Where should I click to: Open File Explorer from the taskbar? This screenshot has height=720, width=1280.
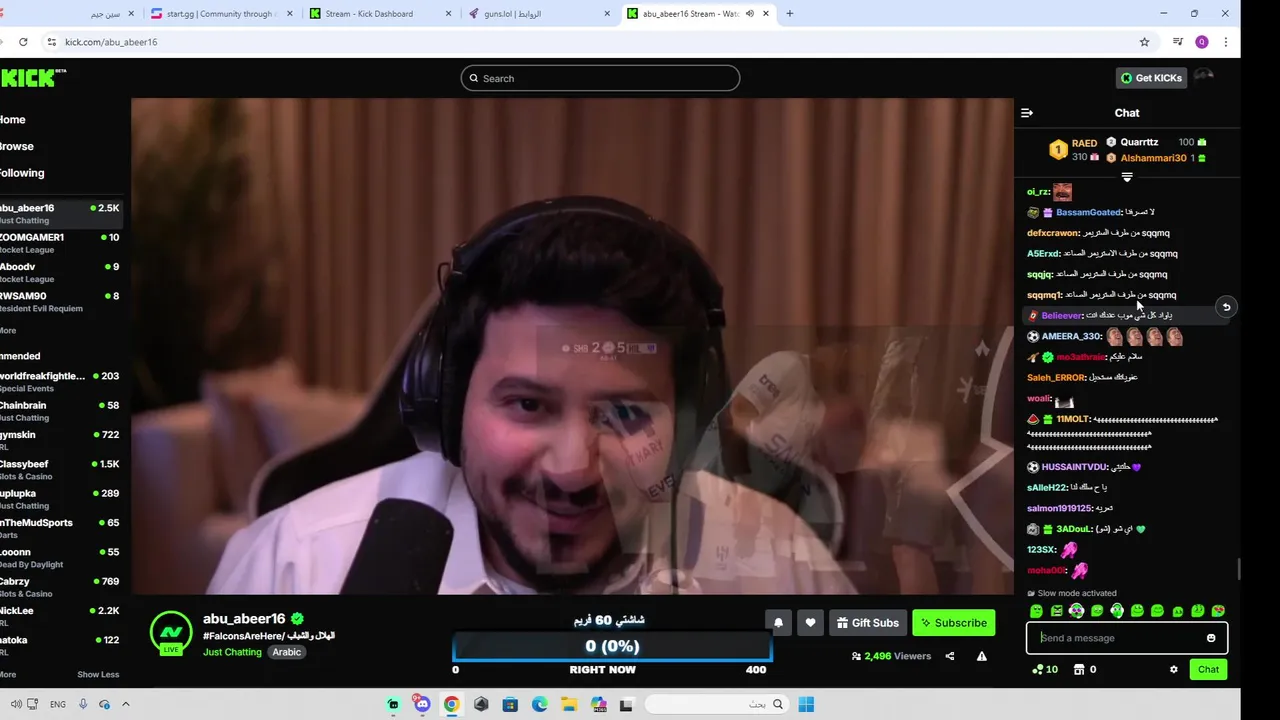(x=569, y=704)
